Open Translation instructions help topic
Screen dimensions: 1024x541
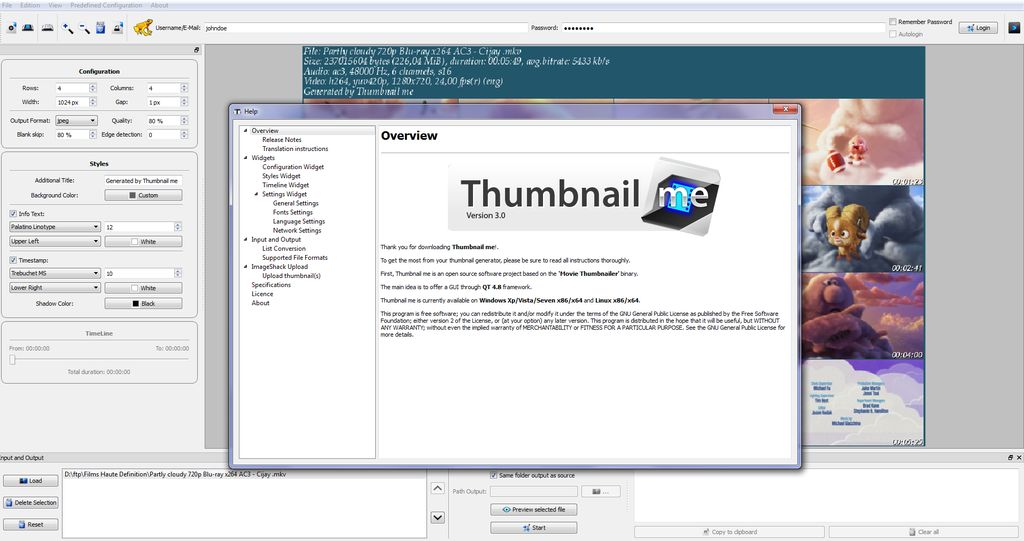pyautogui.click(x=295, y=149)
